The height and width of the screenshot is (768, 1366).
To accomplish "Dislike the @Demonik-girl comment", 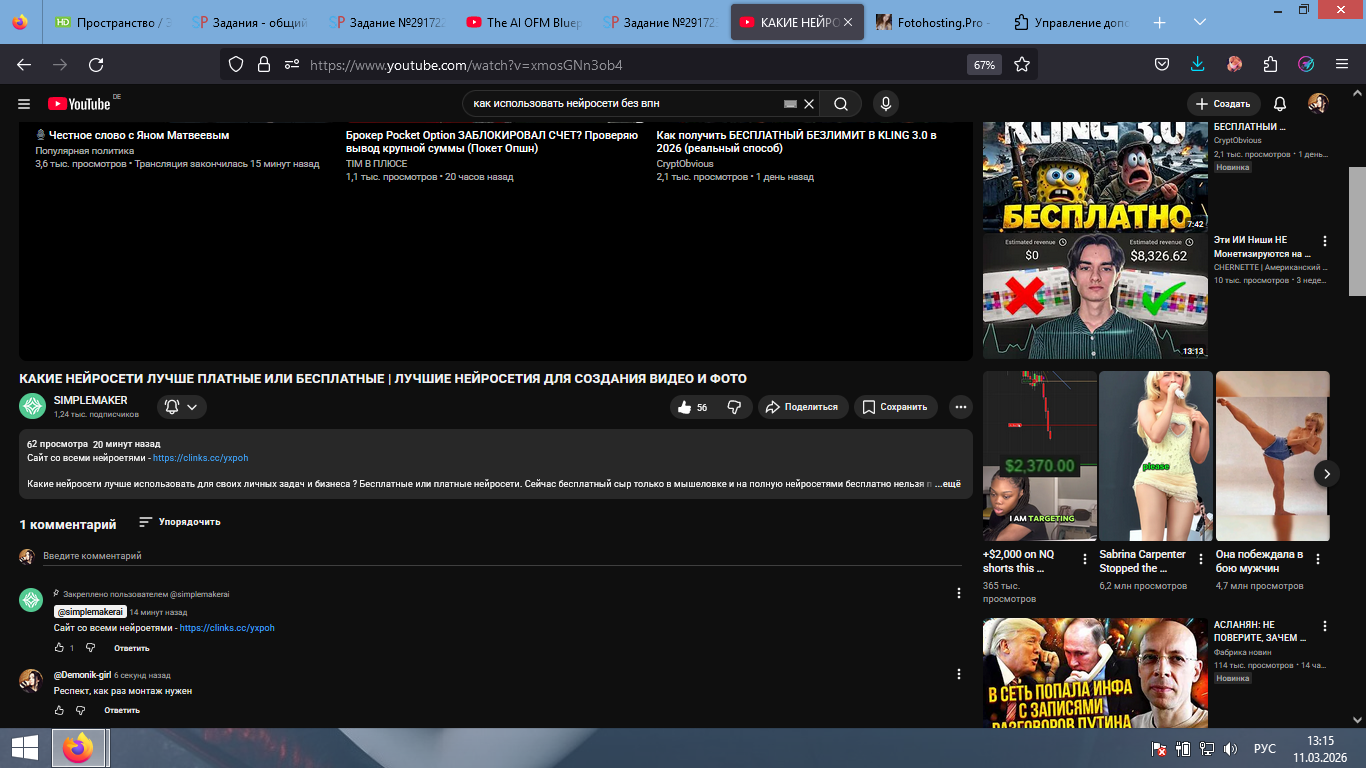I will (x=81, y=710).
